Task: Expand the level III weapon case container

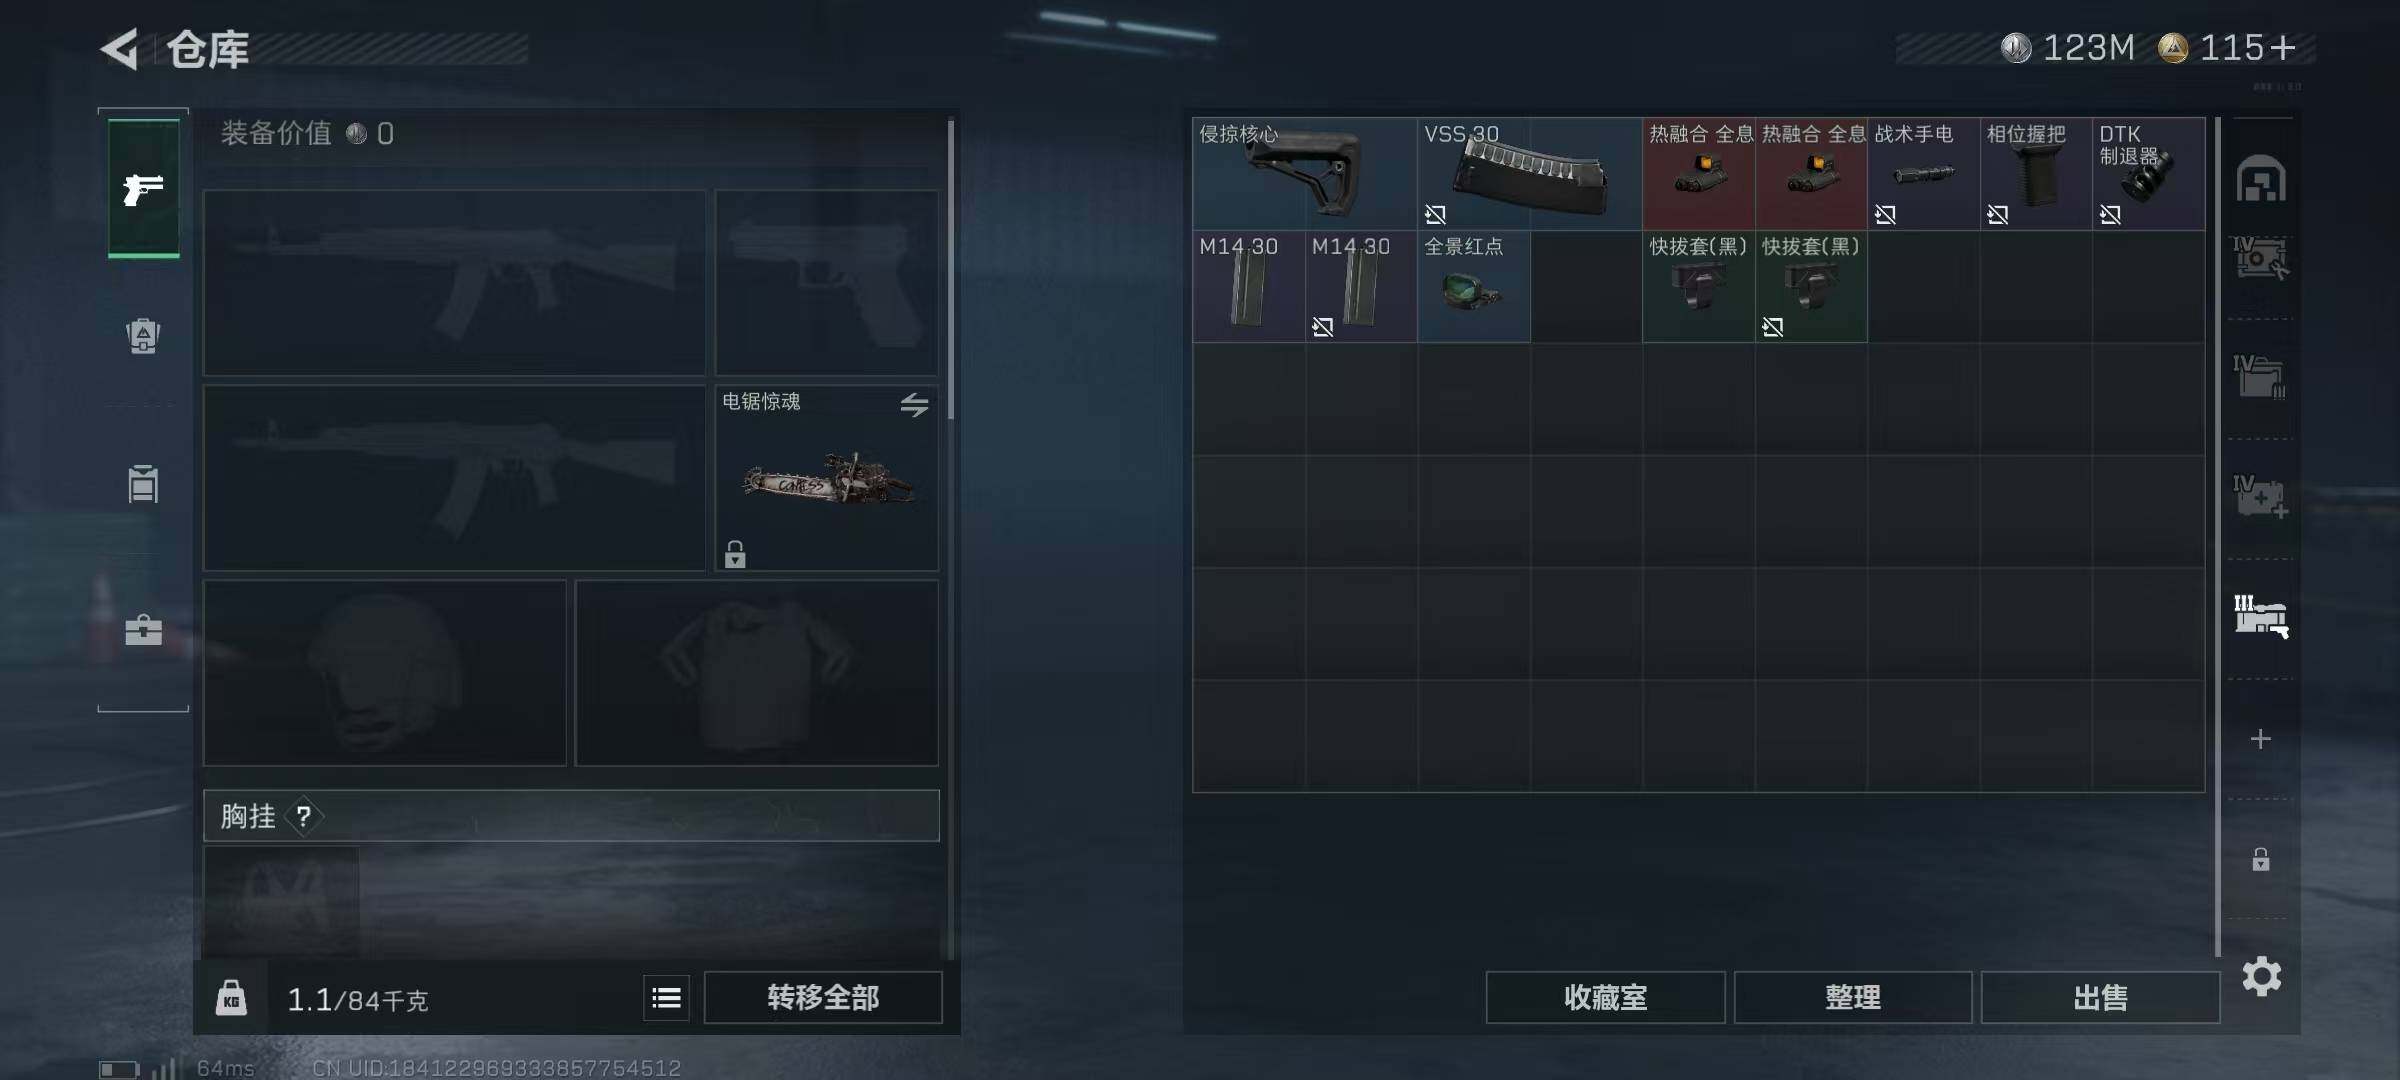Action: [2261, 616]
